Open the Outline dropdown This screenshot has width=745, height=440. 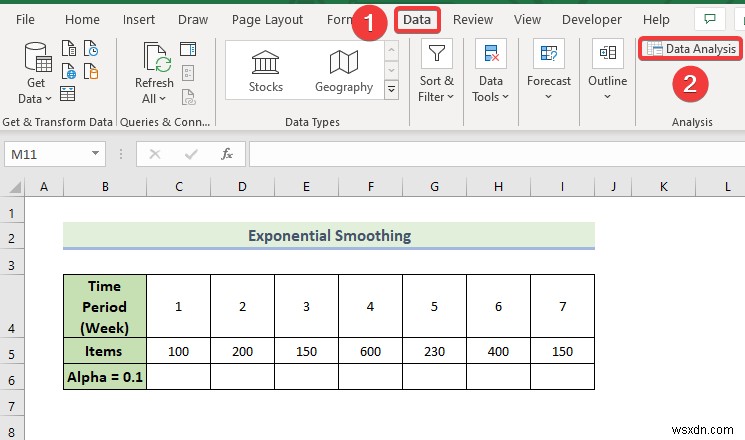pyautogui.click(x=608, y=71)
